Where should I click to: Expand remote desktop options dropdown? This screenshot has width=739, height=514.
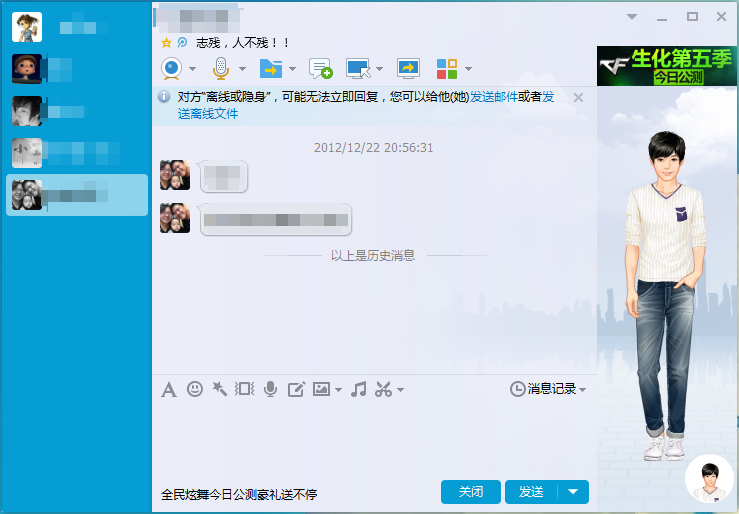click(x=379, y=69)
